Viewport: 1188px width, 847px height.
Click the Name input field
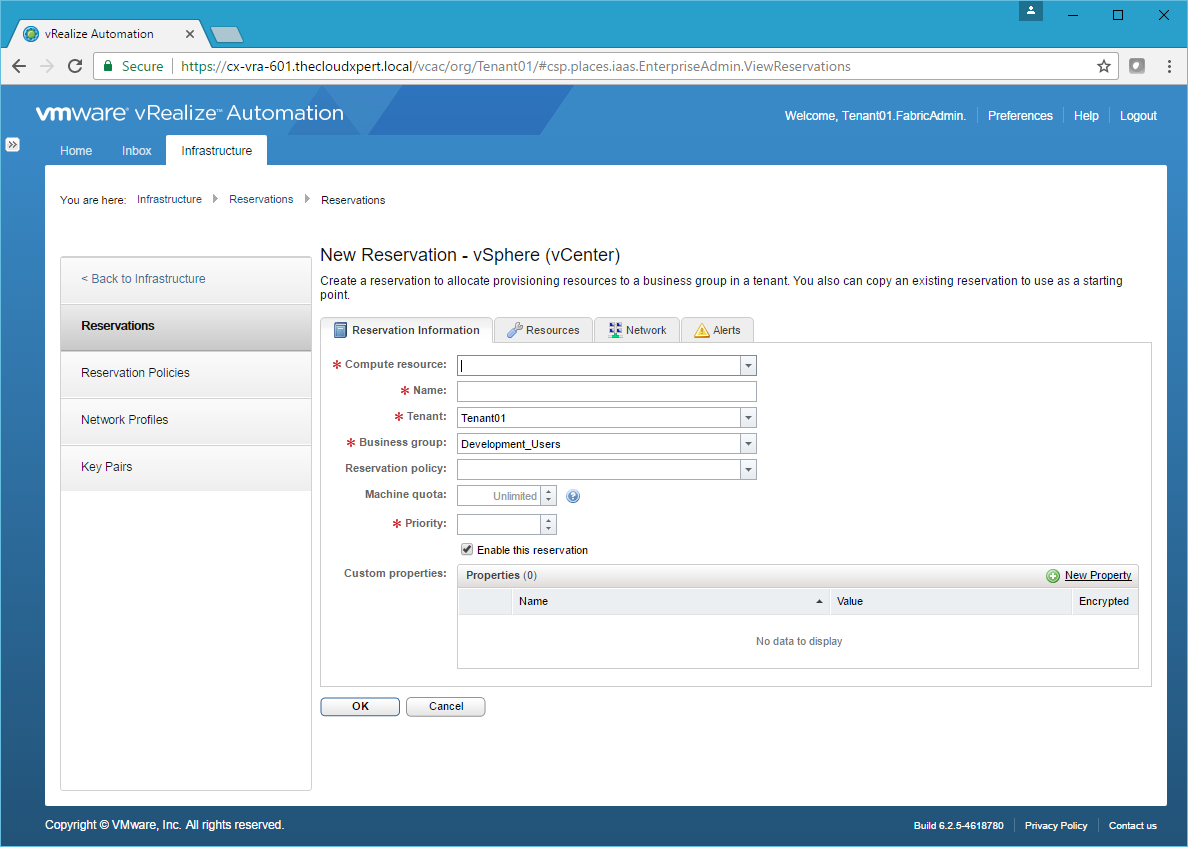[606, 392]
